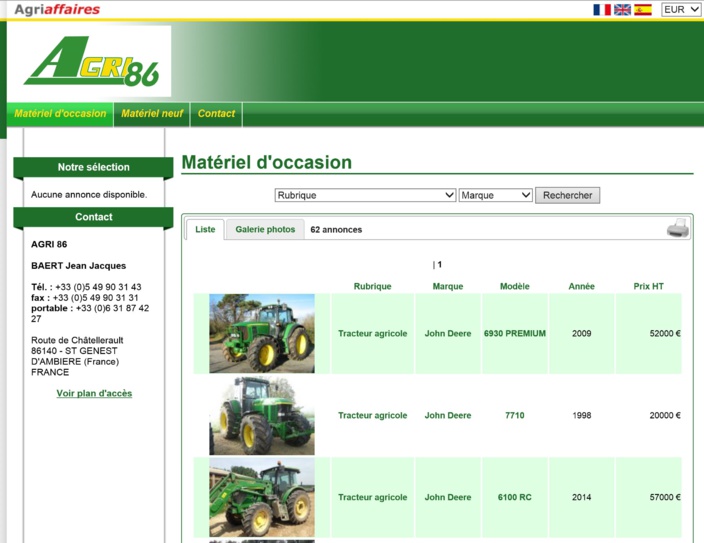Follow the Voir plan d'accès link
Screen dimensions: 704x543
(x=94, y=393)
